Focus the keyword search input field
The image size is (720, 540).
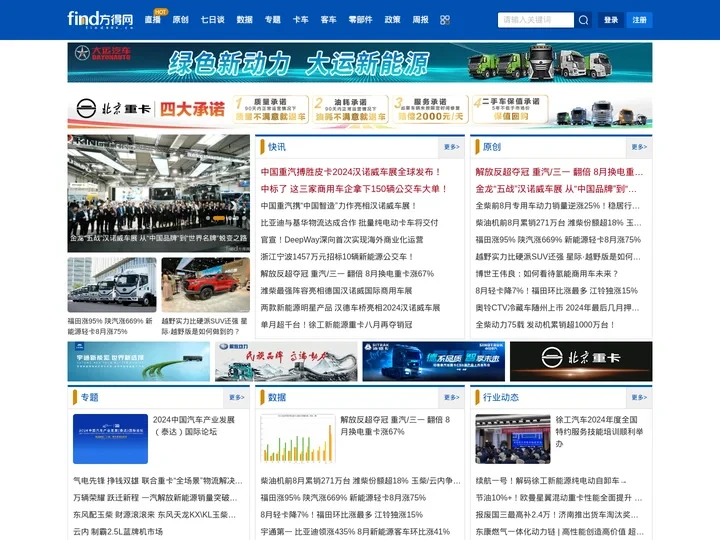535,20
